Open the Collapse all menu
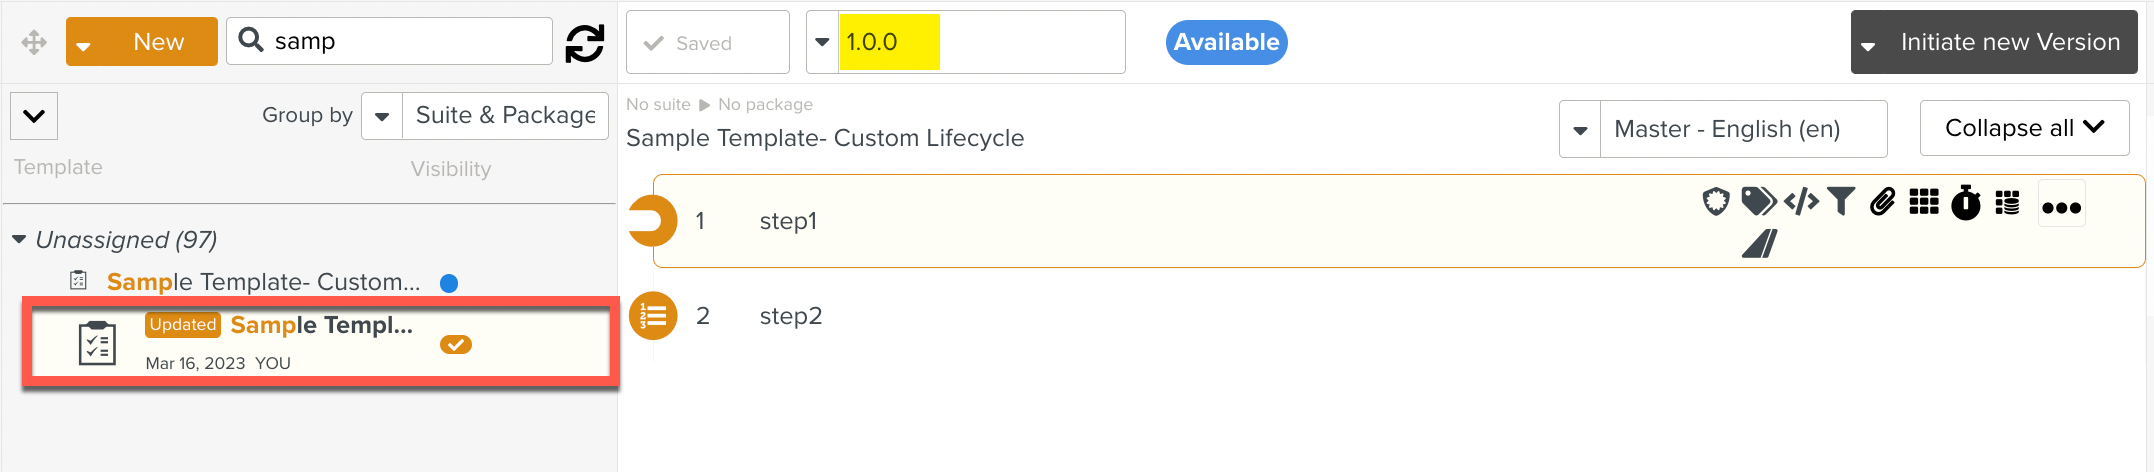Screen dimensions: 2154x472 (2024, 128)
